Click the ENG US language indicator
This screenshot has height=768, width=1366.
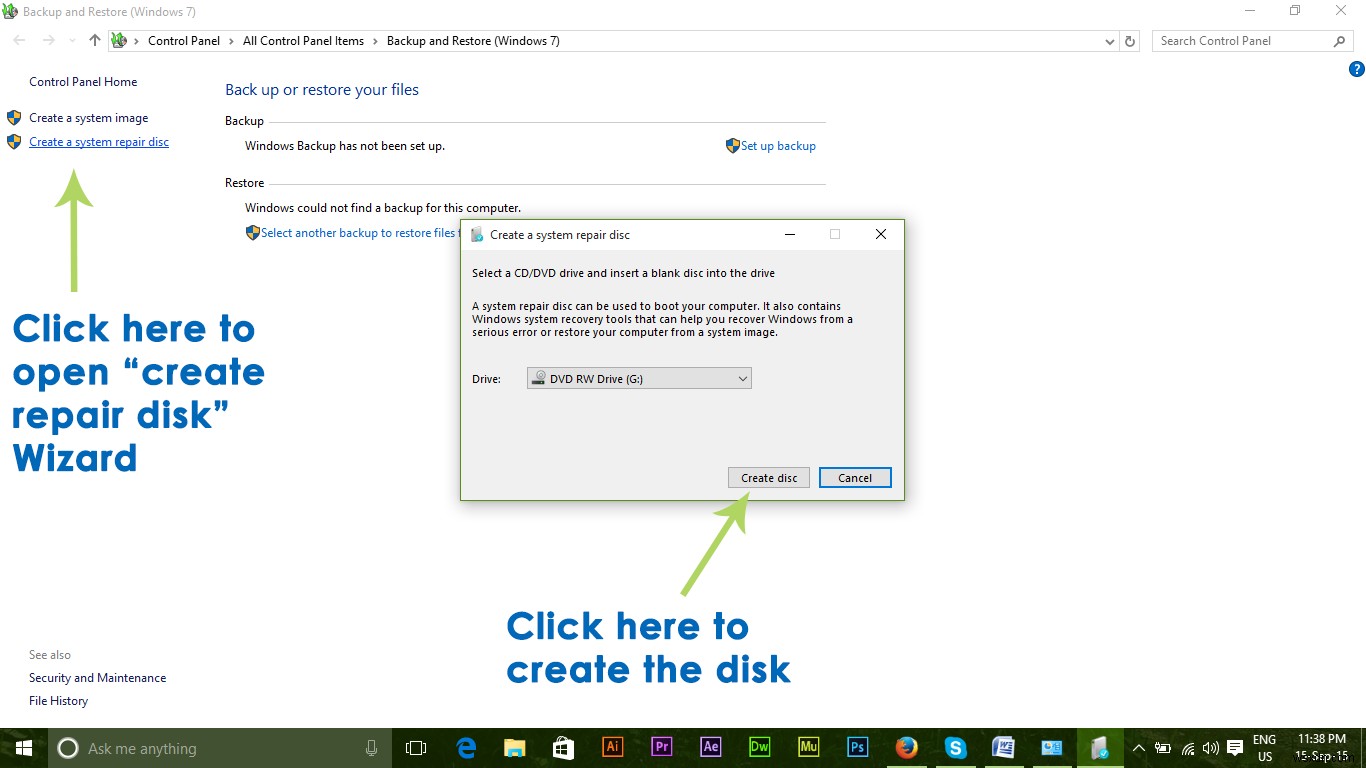click(1265, 748)
